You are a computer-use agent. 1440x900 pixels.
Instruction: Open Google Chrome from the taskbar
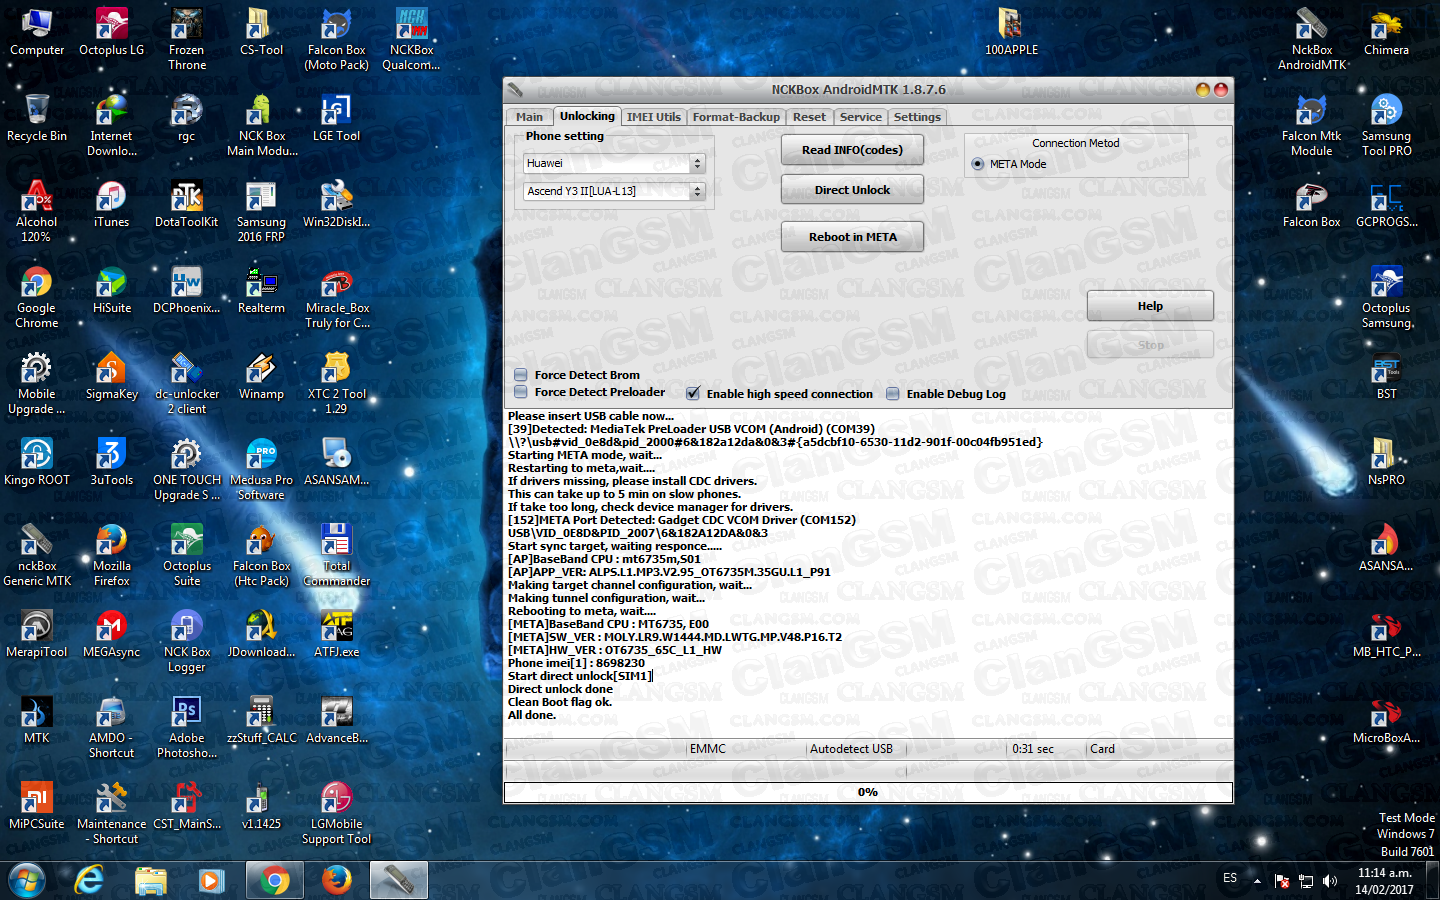(274, 880)
